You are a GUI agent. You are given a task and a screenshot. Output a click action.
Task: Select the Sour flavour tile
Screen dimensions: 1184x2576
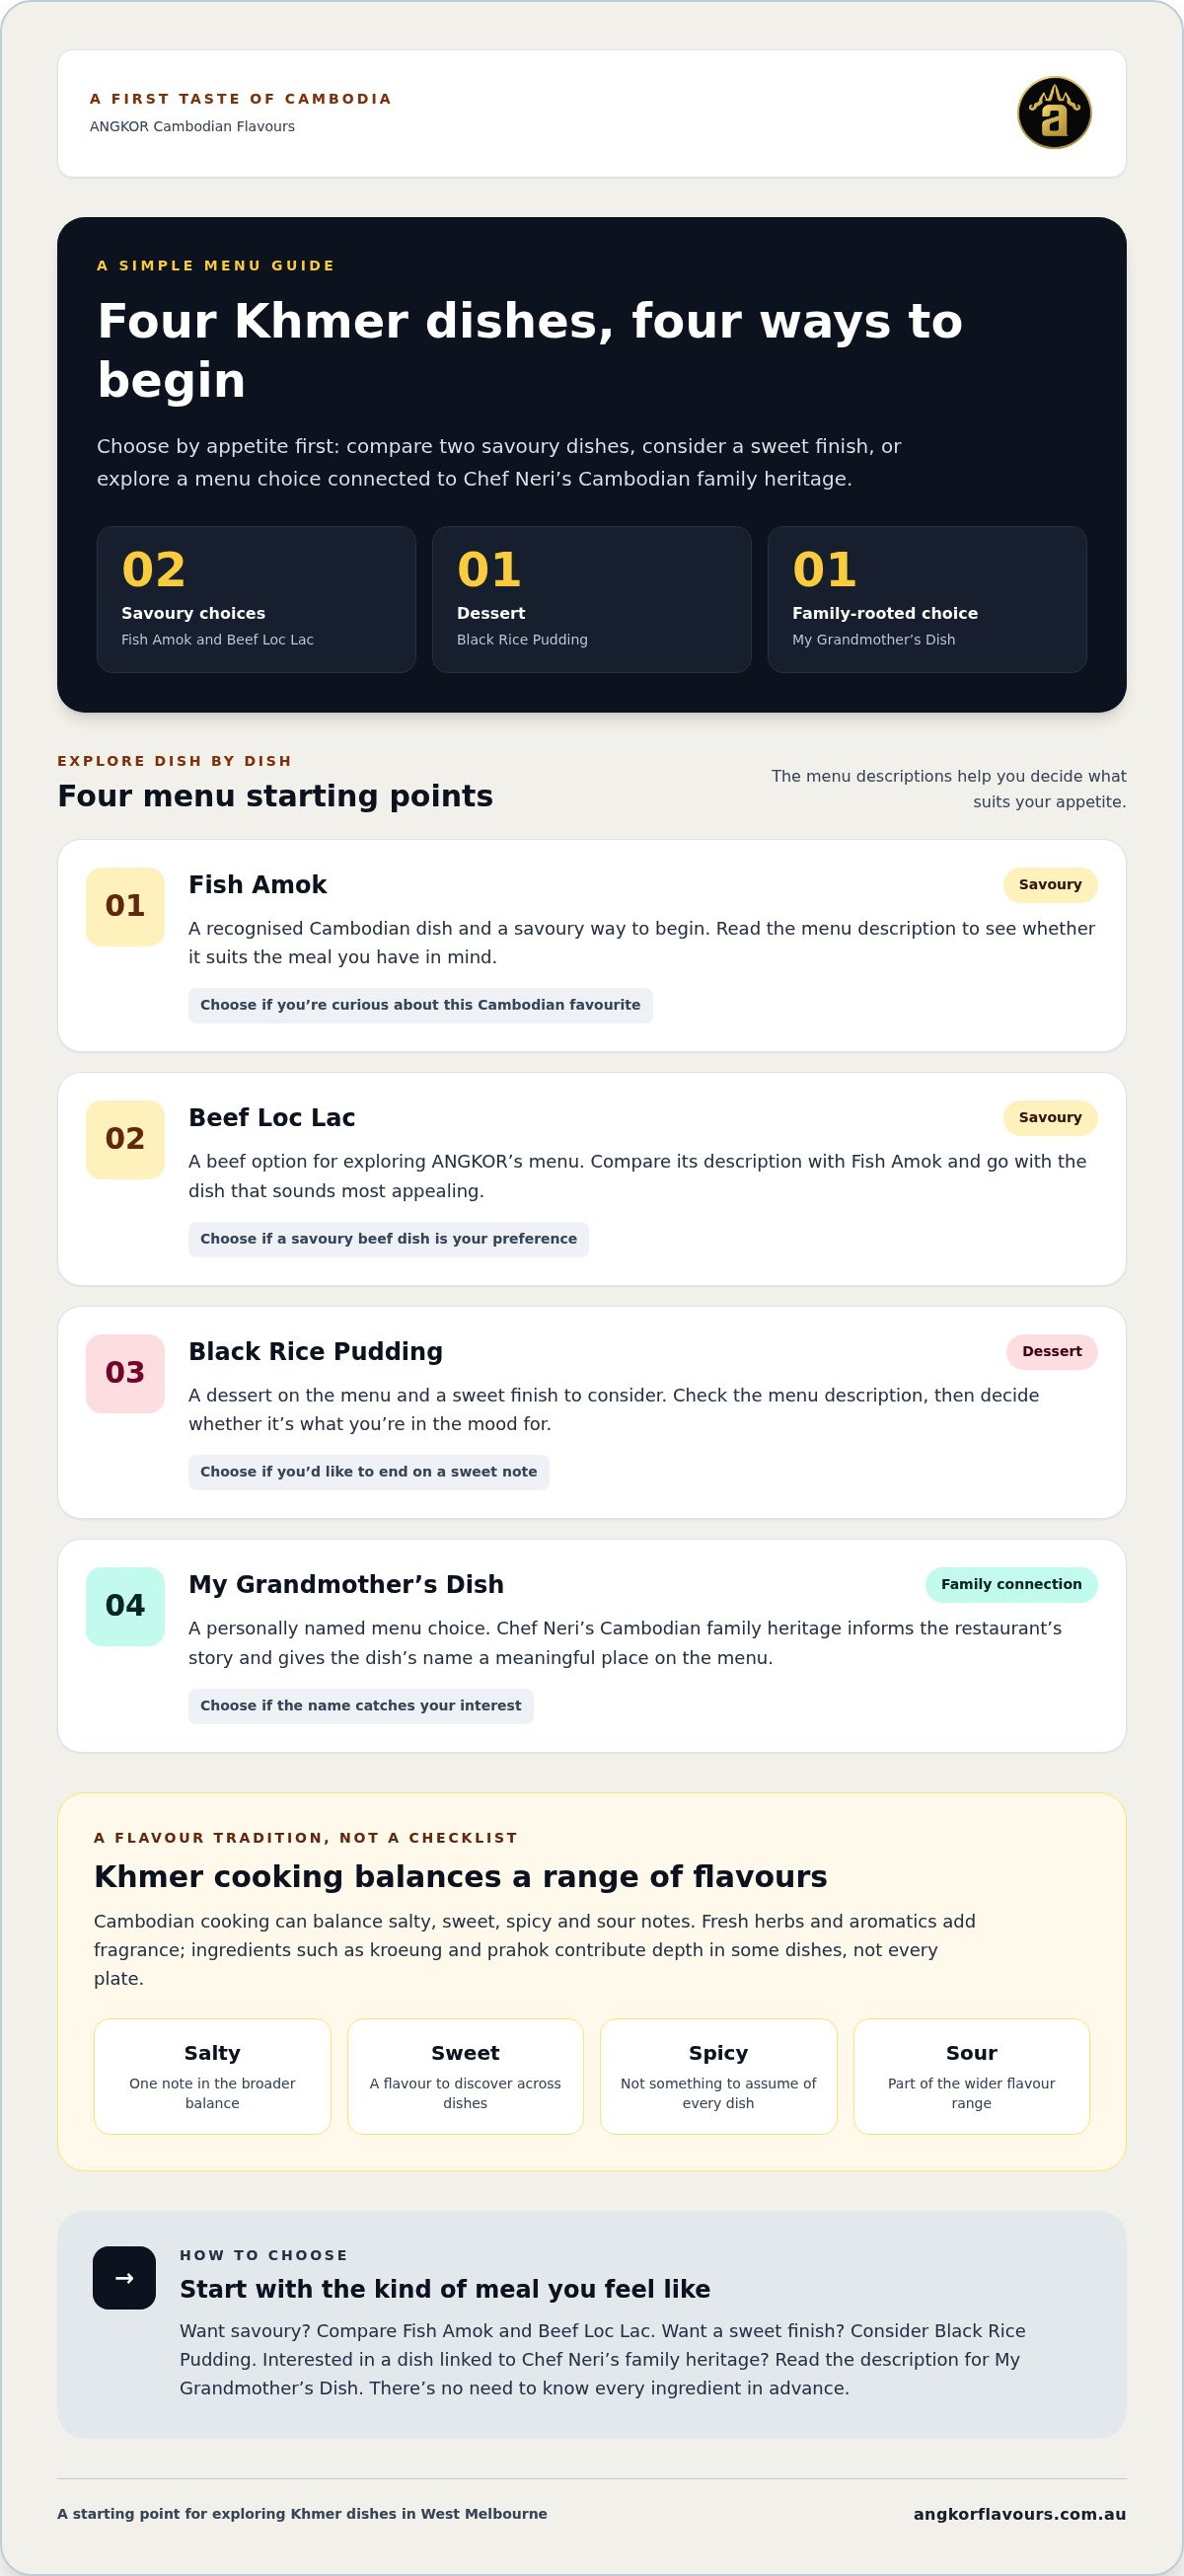tap(971, 2076)
